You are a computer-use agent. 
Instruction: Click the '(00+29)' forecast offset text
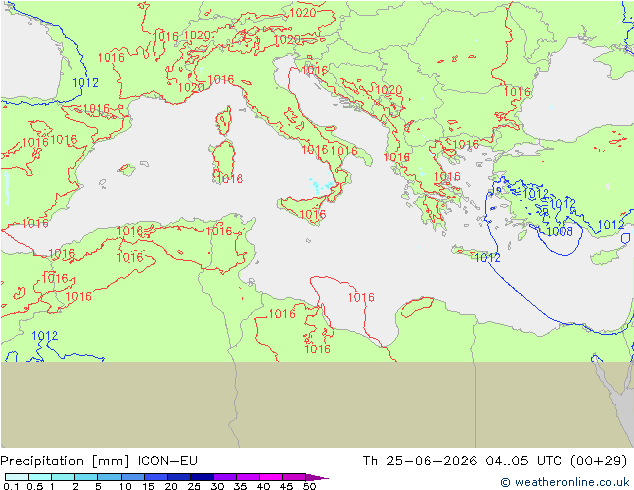click(598, 461)
